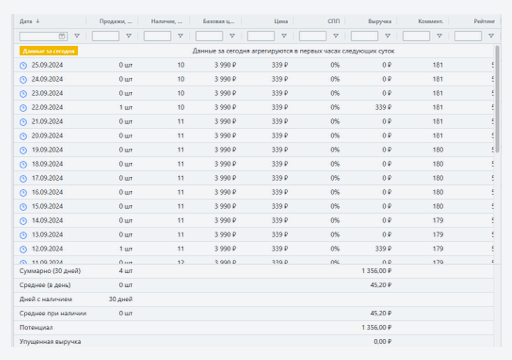The width and height of the screenshot is (512, 360).
Task: Open filter funnel for СПП column
Action: 336,36
